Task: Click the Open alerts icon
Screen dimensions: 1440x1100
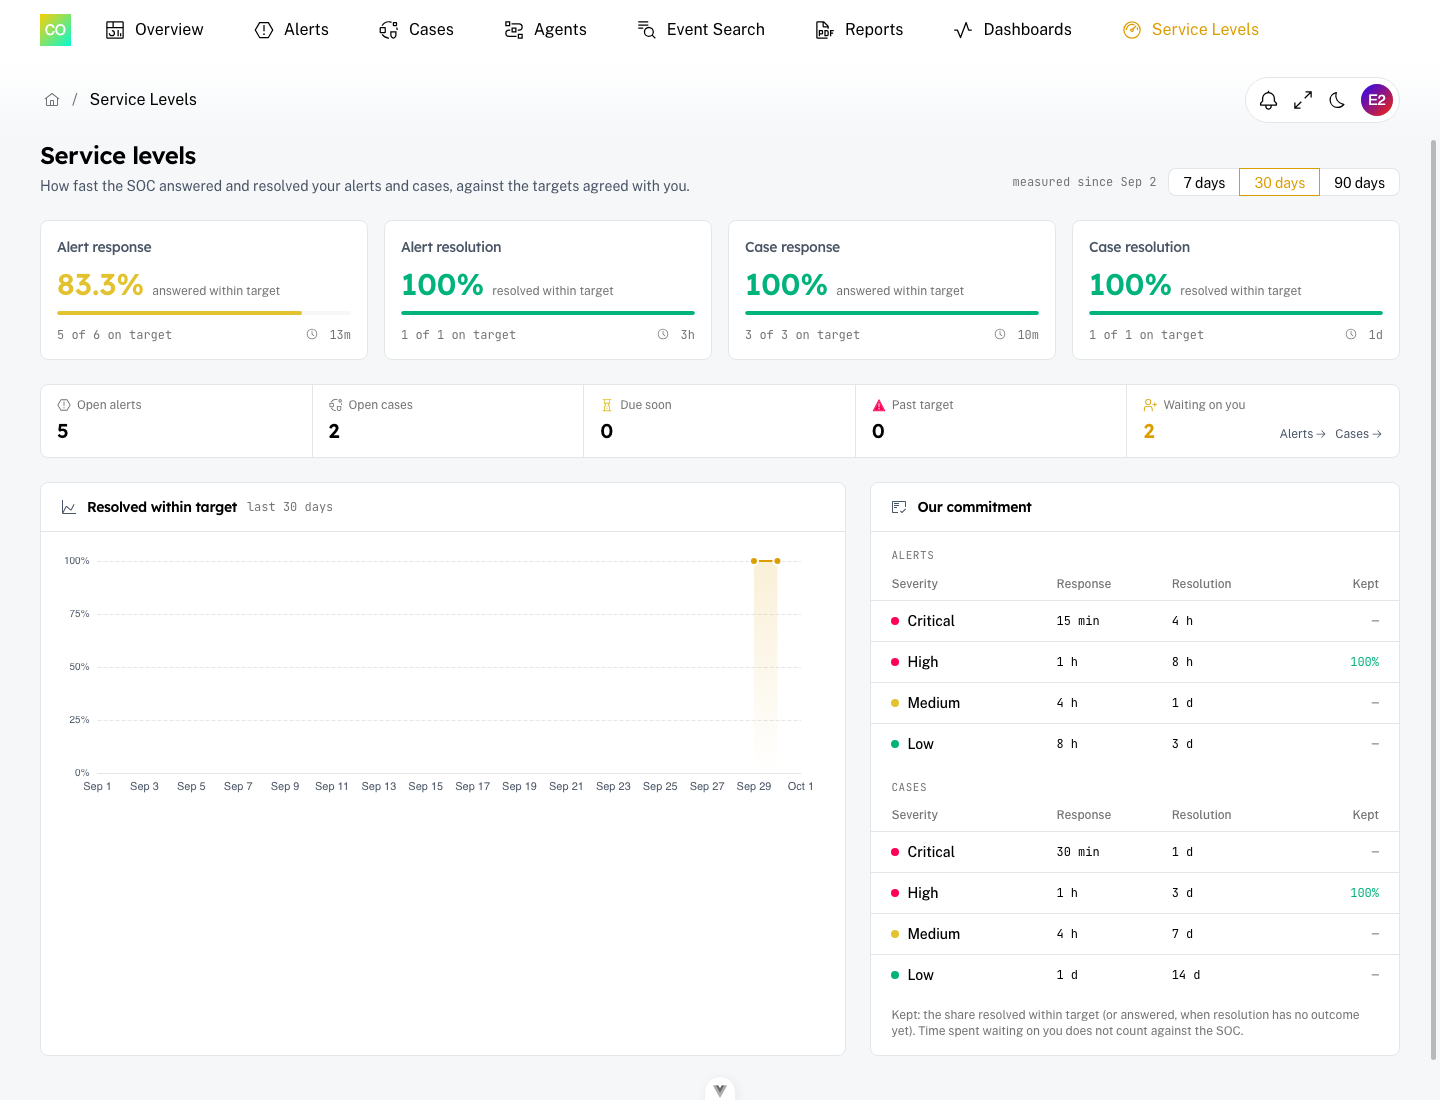Action: click(64, 405)
